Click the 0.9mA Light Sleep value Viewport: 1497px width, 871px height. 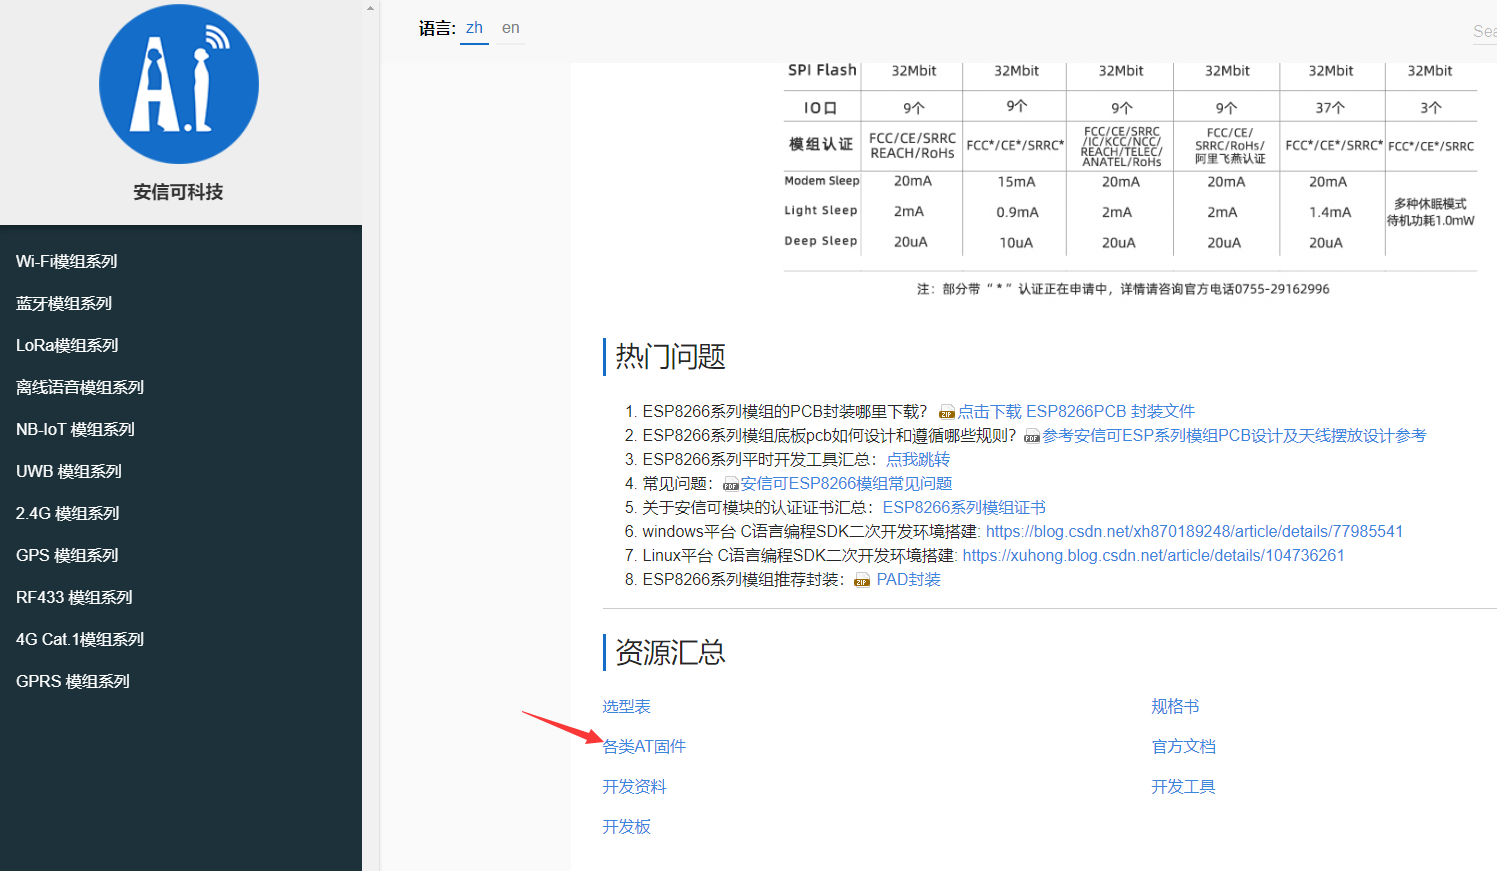point(1017,212)
